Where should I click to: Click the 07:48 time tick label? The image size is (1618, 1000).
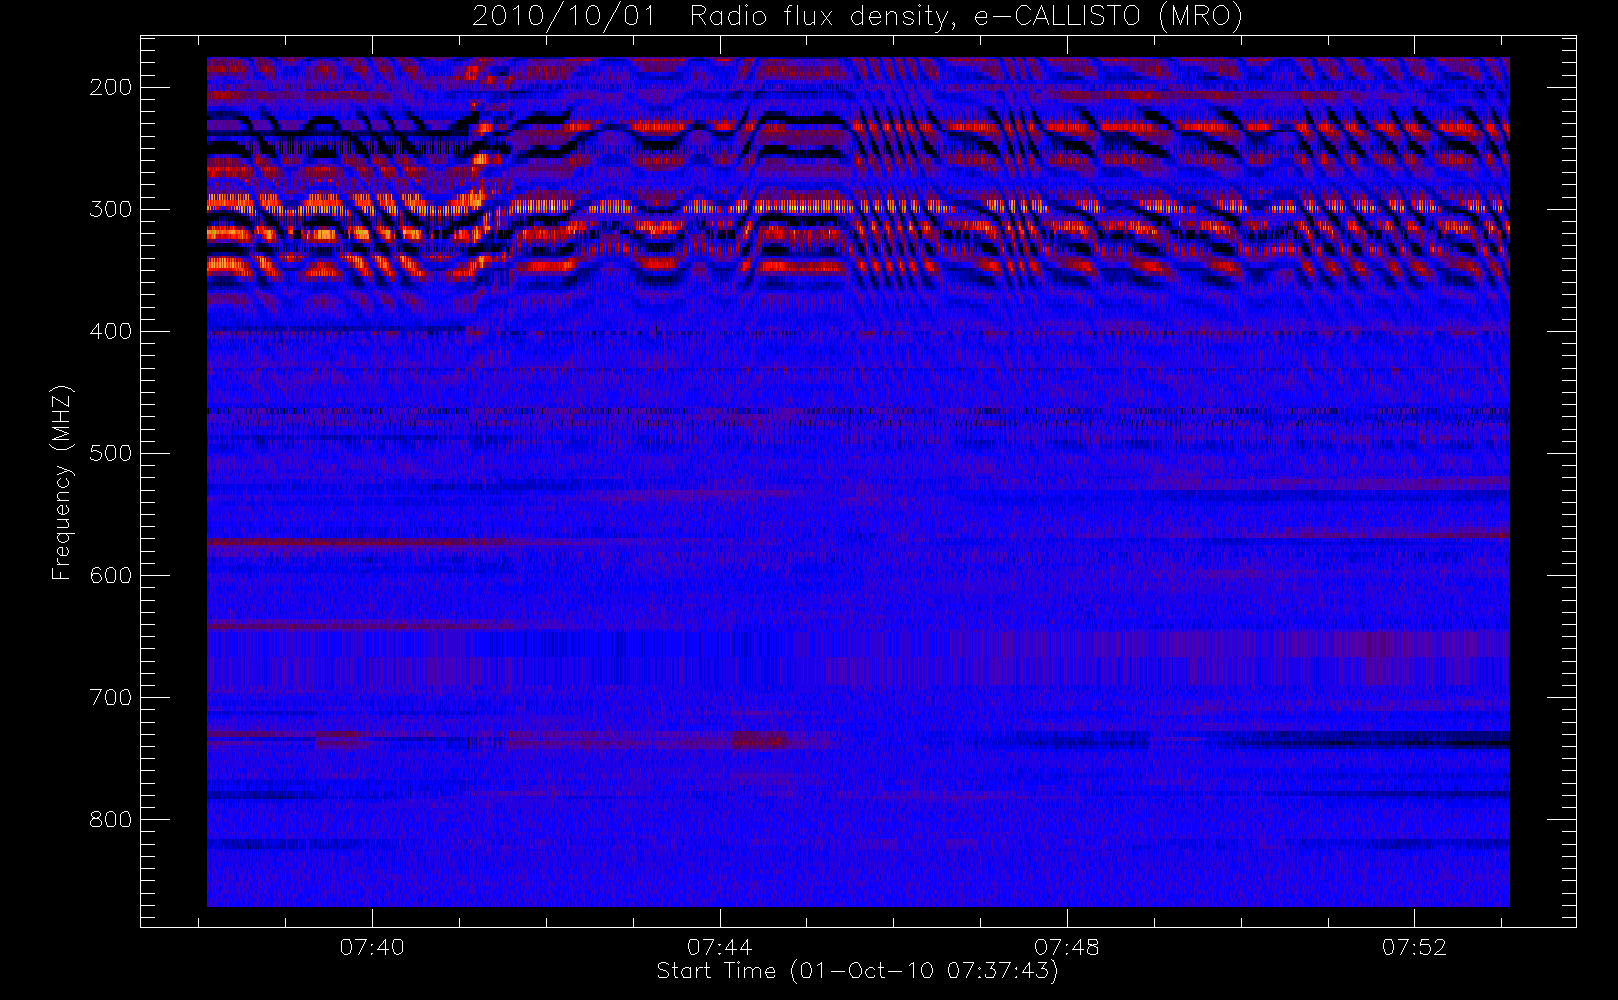[1067, 947]
